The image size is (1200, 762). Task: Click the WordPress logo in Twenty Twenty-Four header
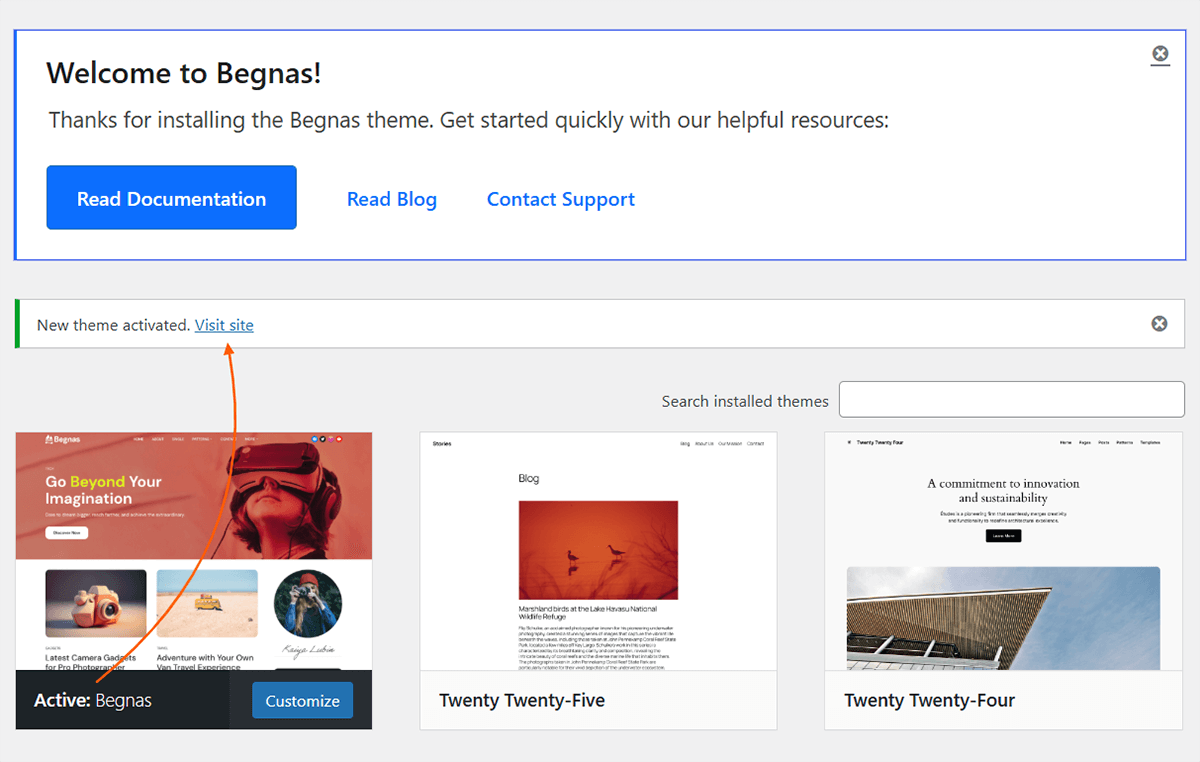click(849, 443)
